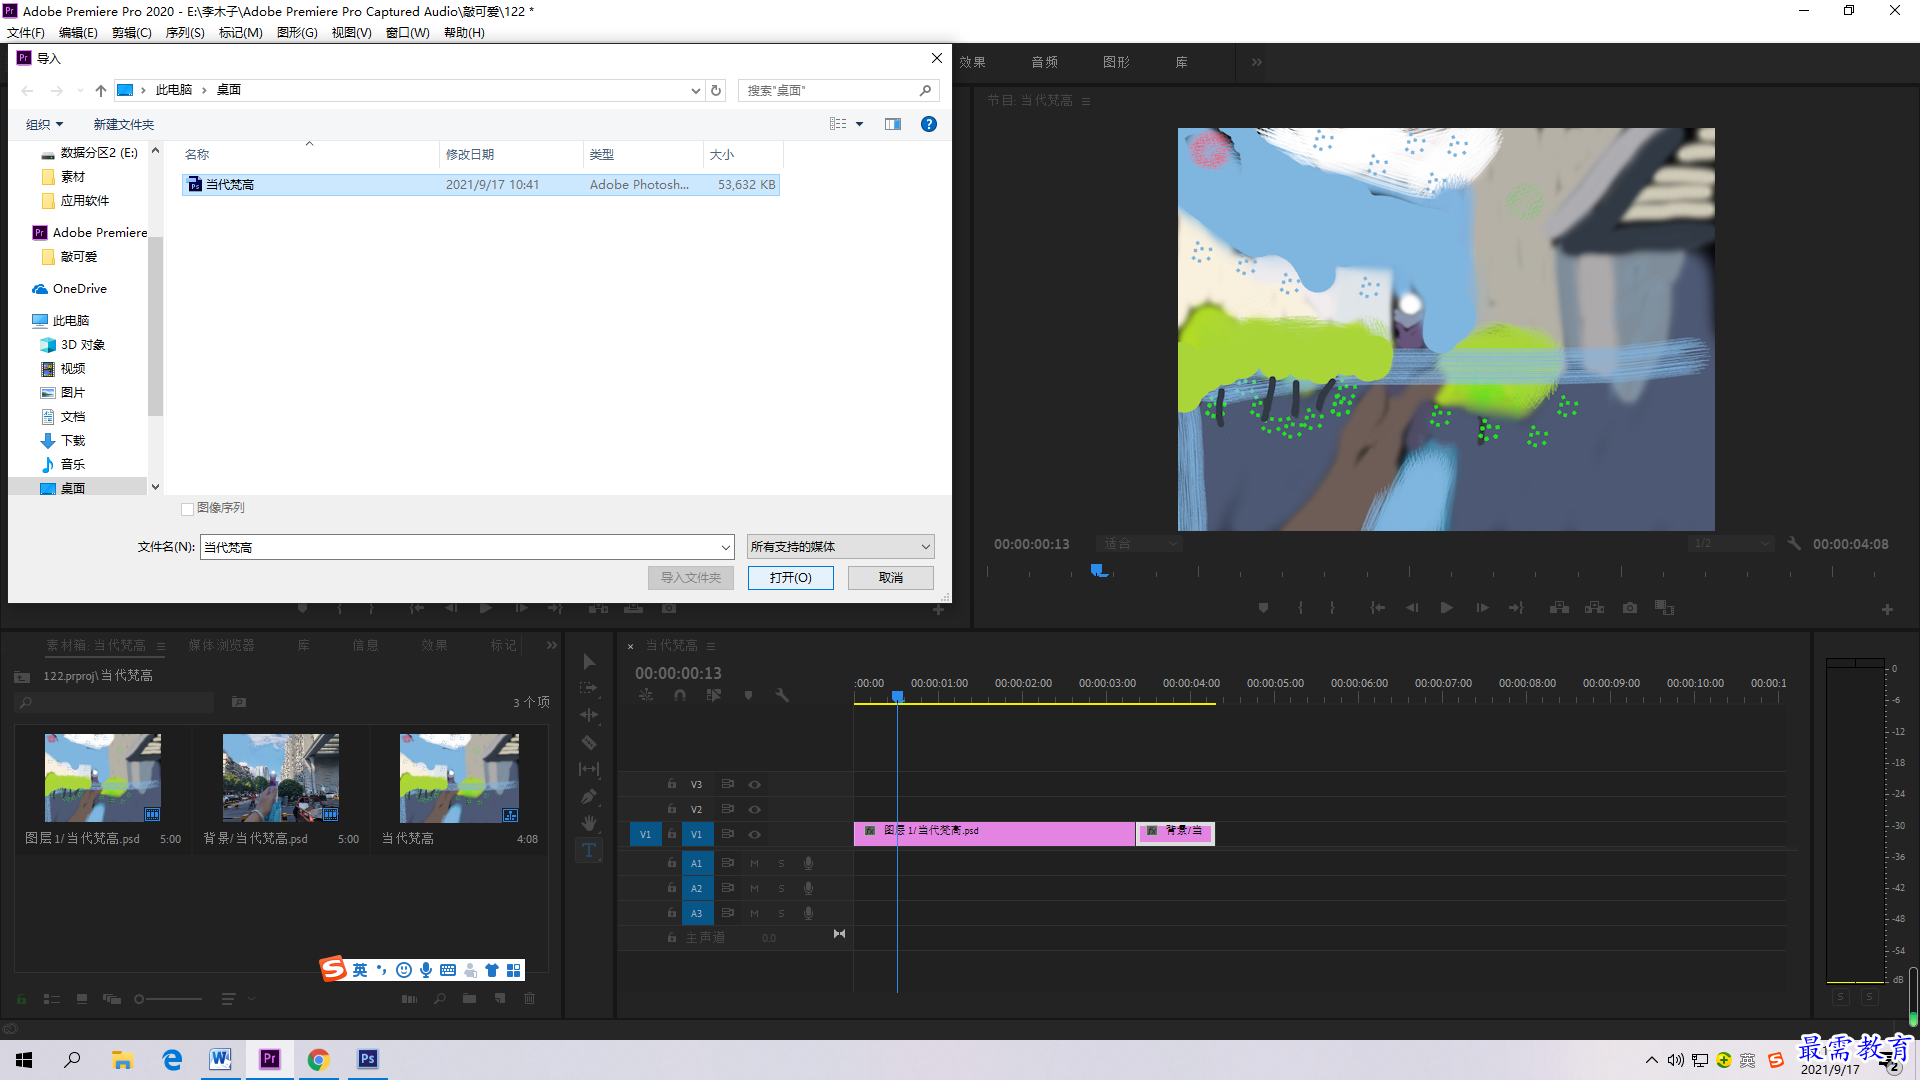Open Program monitor settings wrench
The image size is (1920, 1080).
pos(1794,544)
